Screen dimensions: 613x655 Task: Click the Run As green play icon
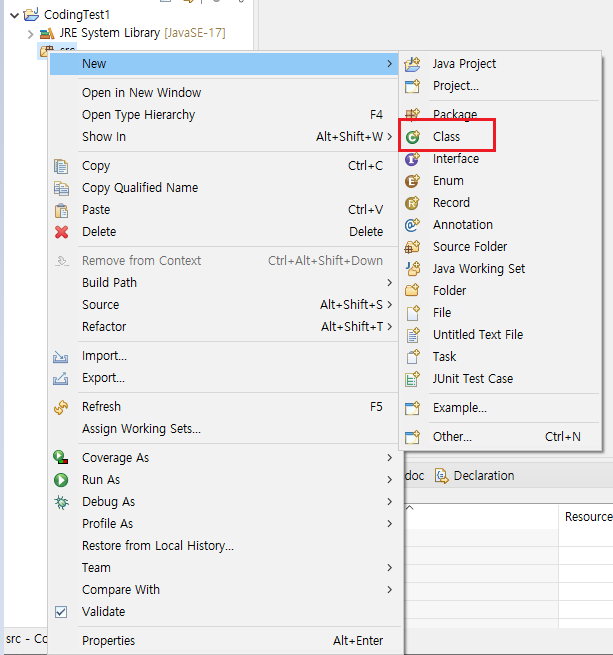[x=61, y=480]
